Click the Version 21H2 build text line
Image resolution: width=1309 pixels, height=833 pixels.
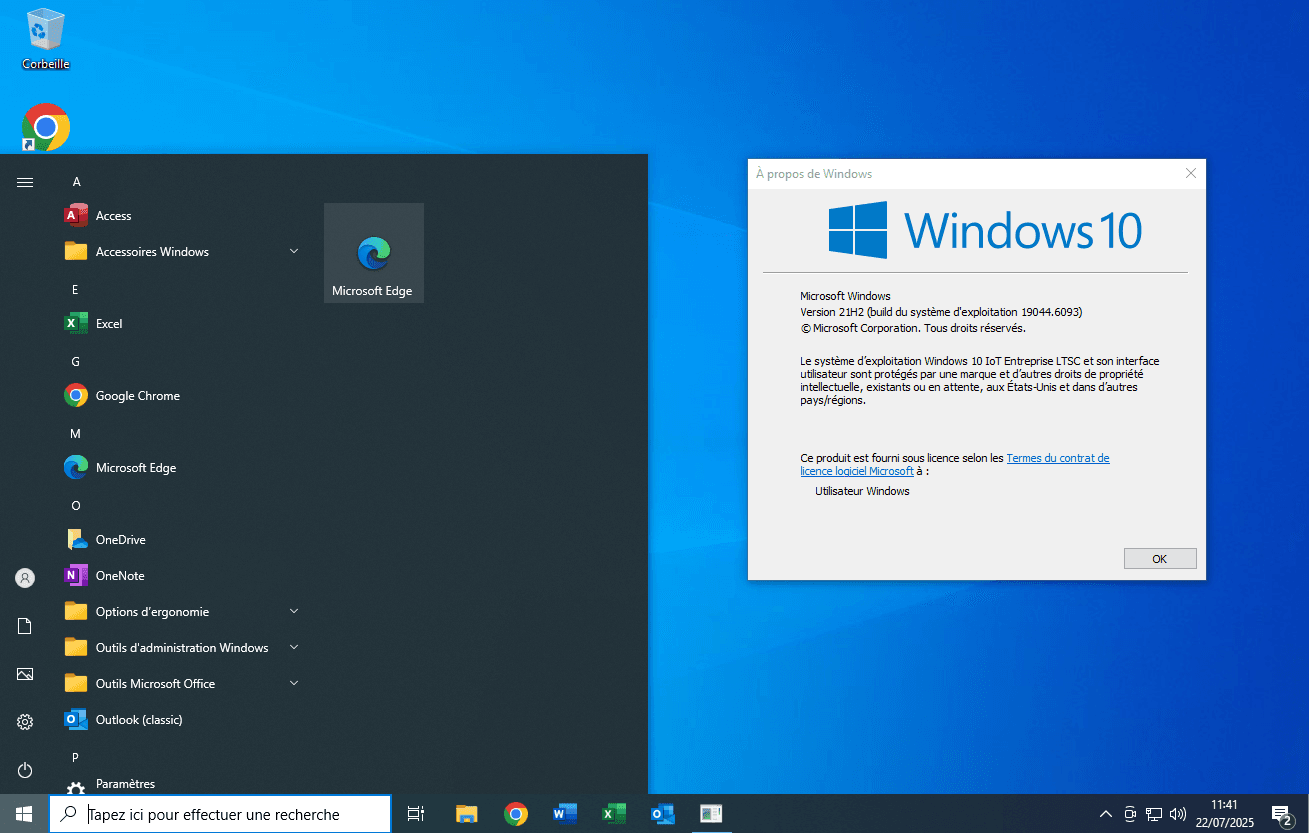[x=941, y=312]
